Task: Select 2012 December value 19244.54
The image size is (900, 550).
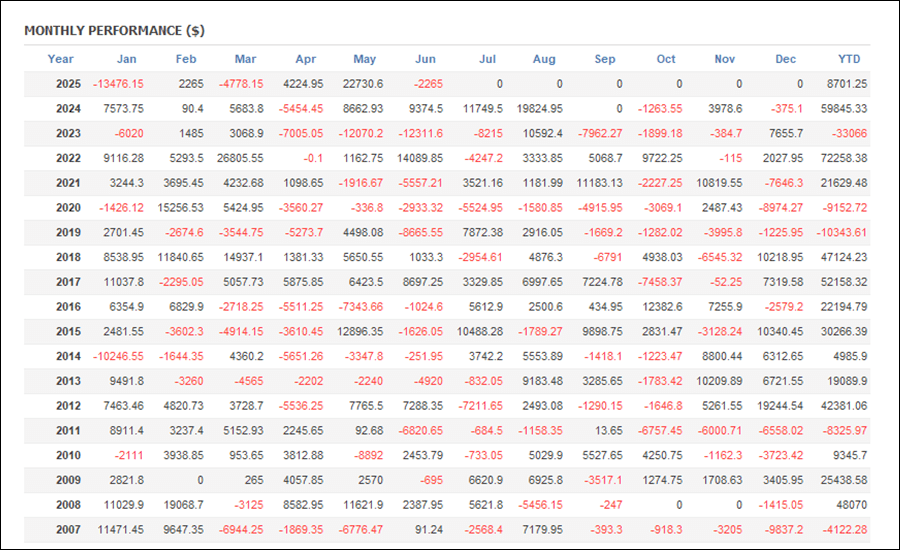Action: (780, 405)
